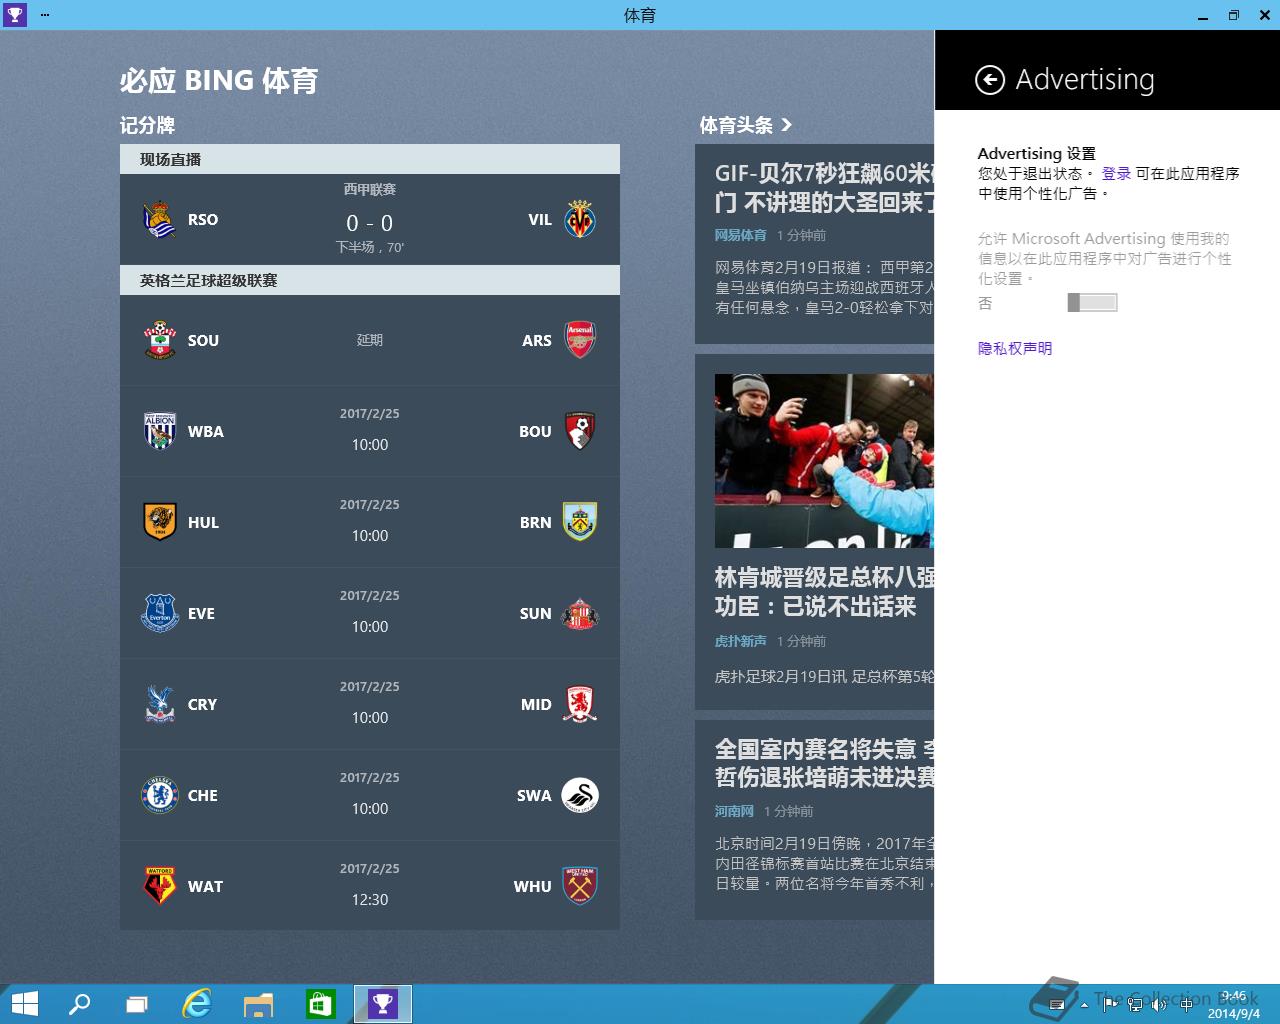The height and width of the screenshot is (1024, 1280).
Task: Click the West Brom (WBA) team crest
Action: [160, 431]
